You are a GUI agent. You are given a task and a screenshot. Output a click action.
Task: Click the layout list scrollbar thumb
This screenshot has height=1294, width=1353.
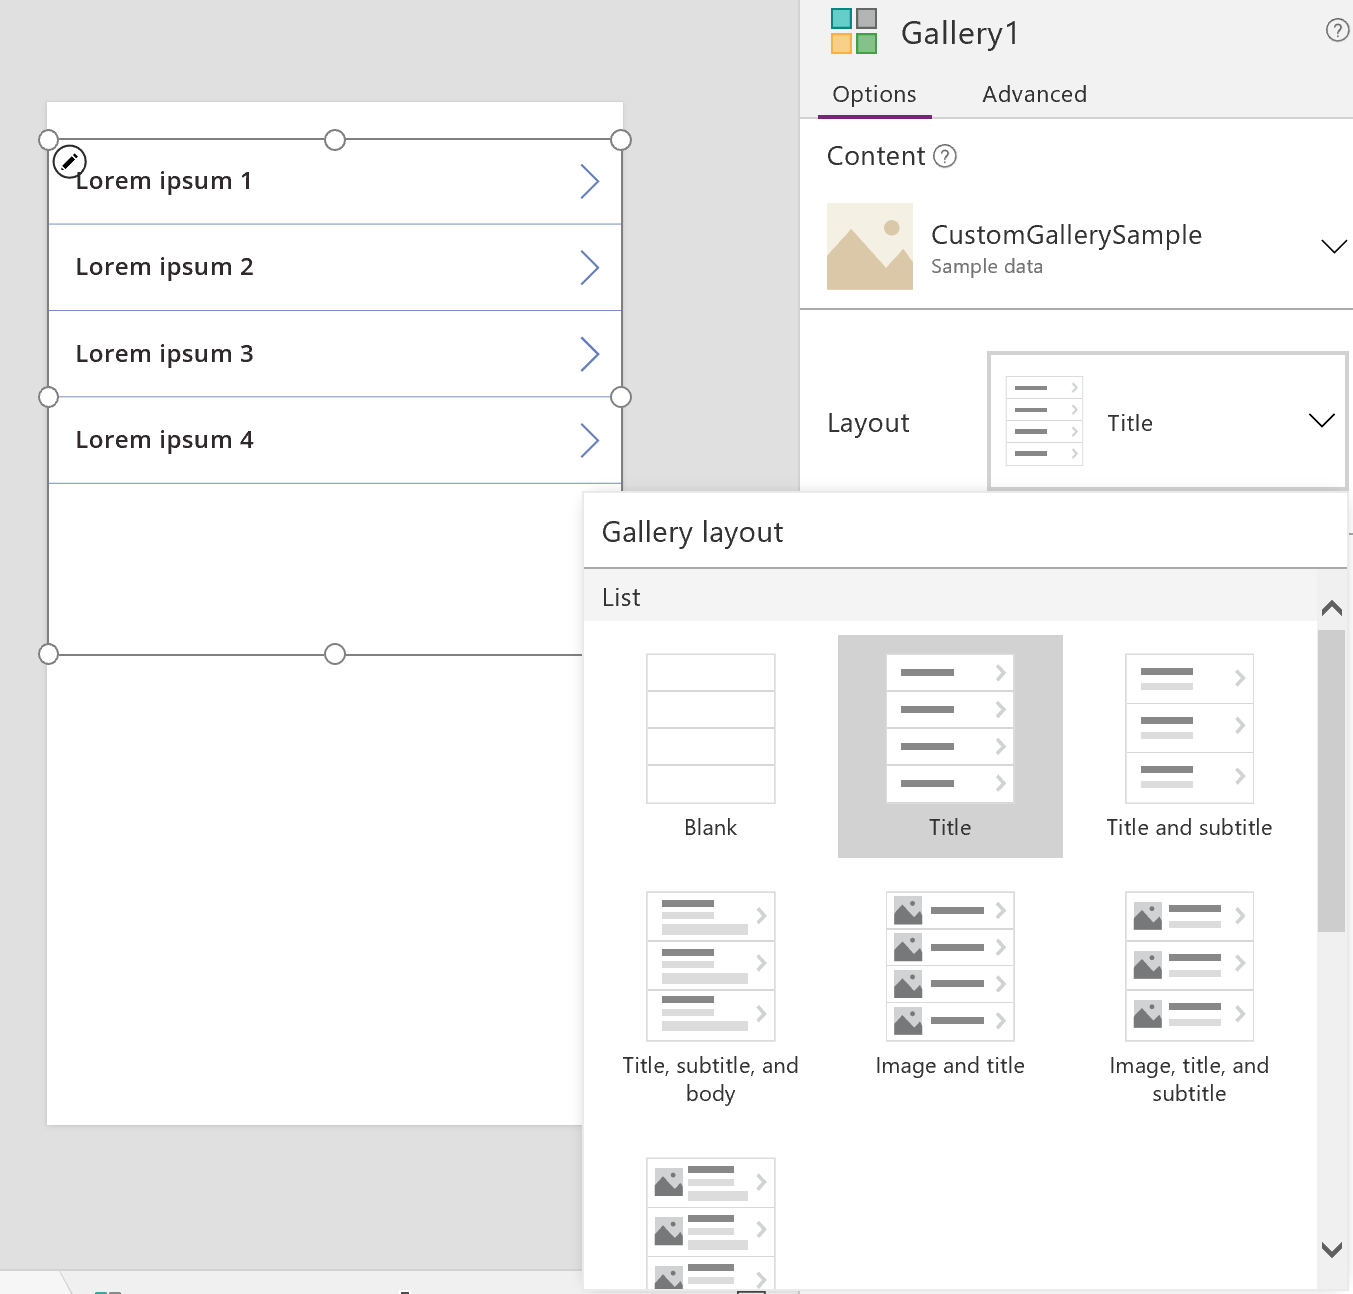coord(1332,781)
